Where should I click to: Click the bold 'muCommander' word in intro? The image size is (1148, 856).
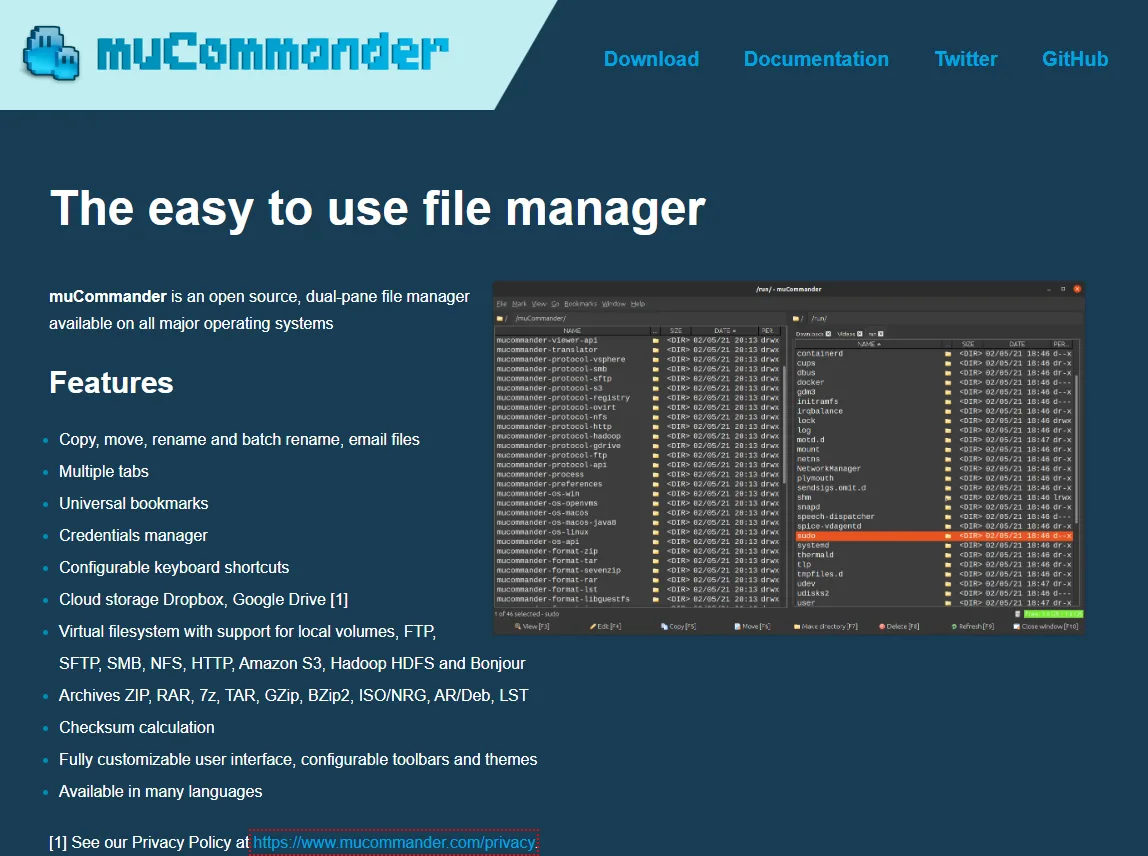point(108,297)
